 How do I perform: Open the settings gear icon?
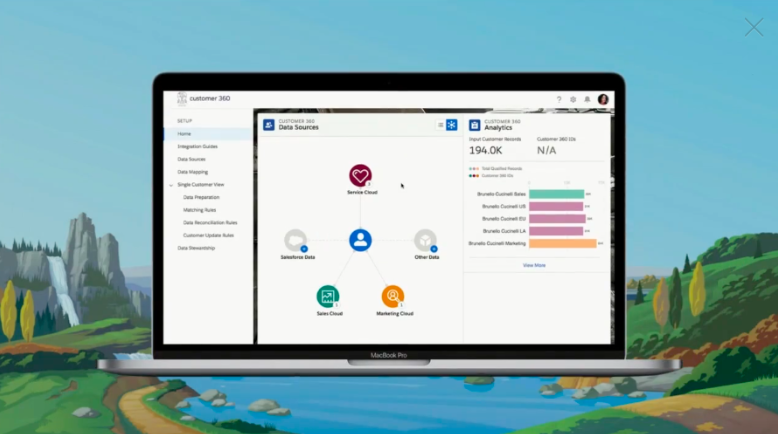[x=573, y=100]
